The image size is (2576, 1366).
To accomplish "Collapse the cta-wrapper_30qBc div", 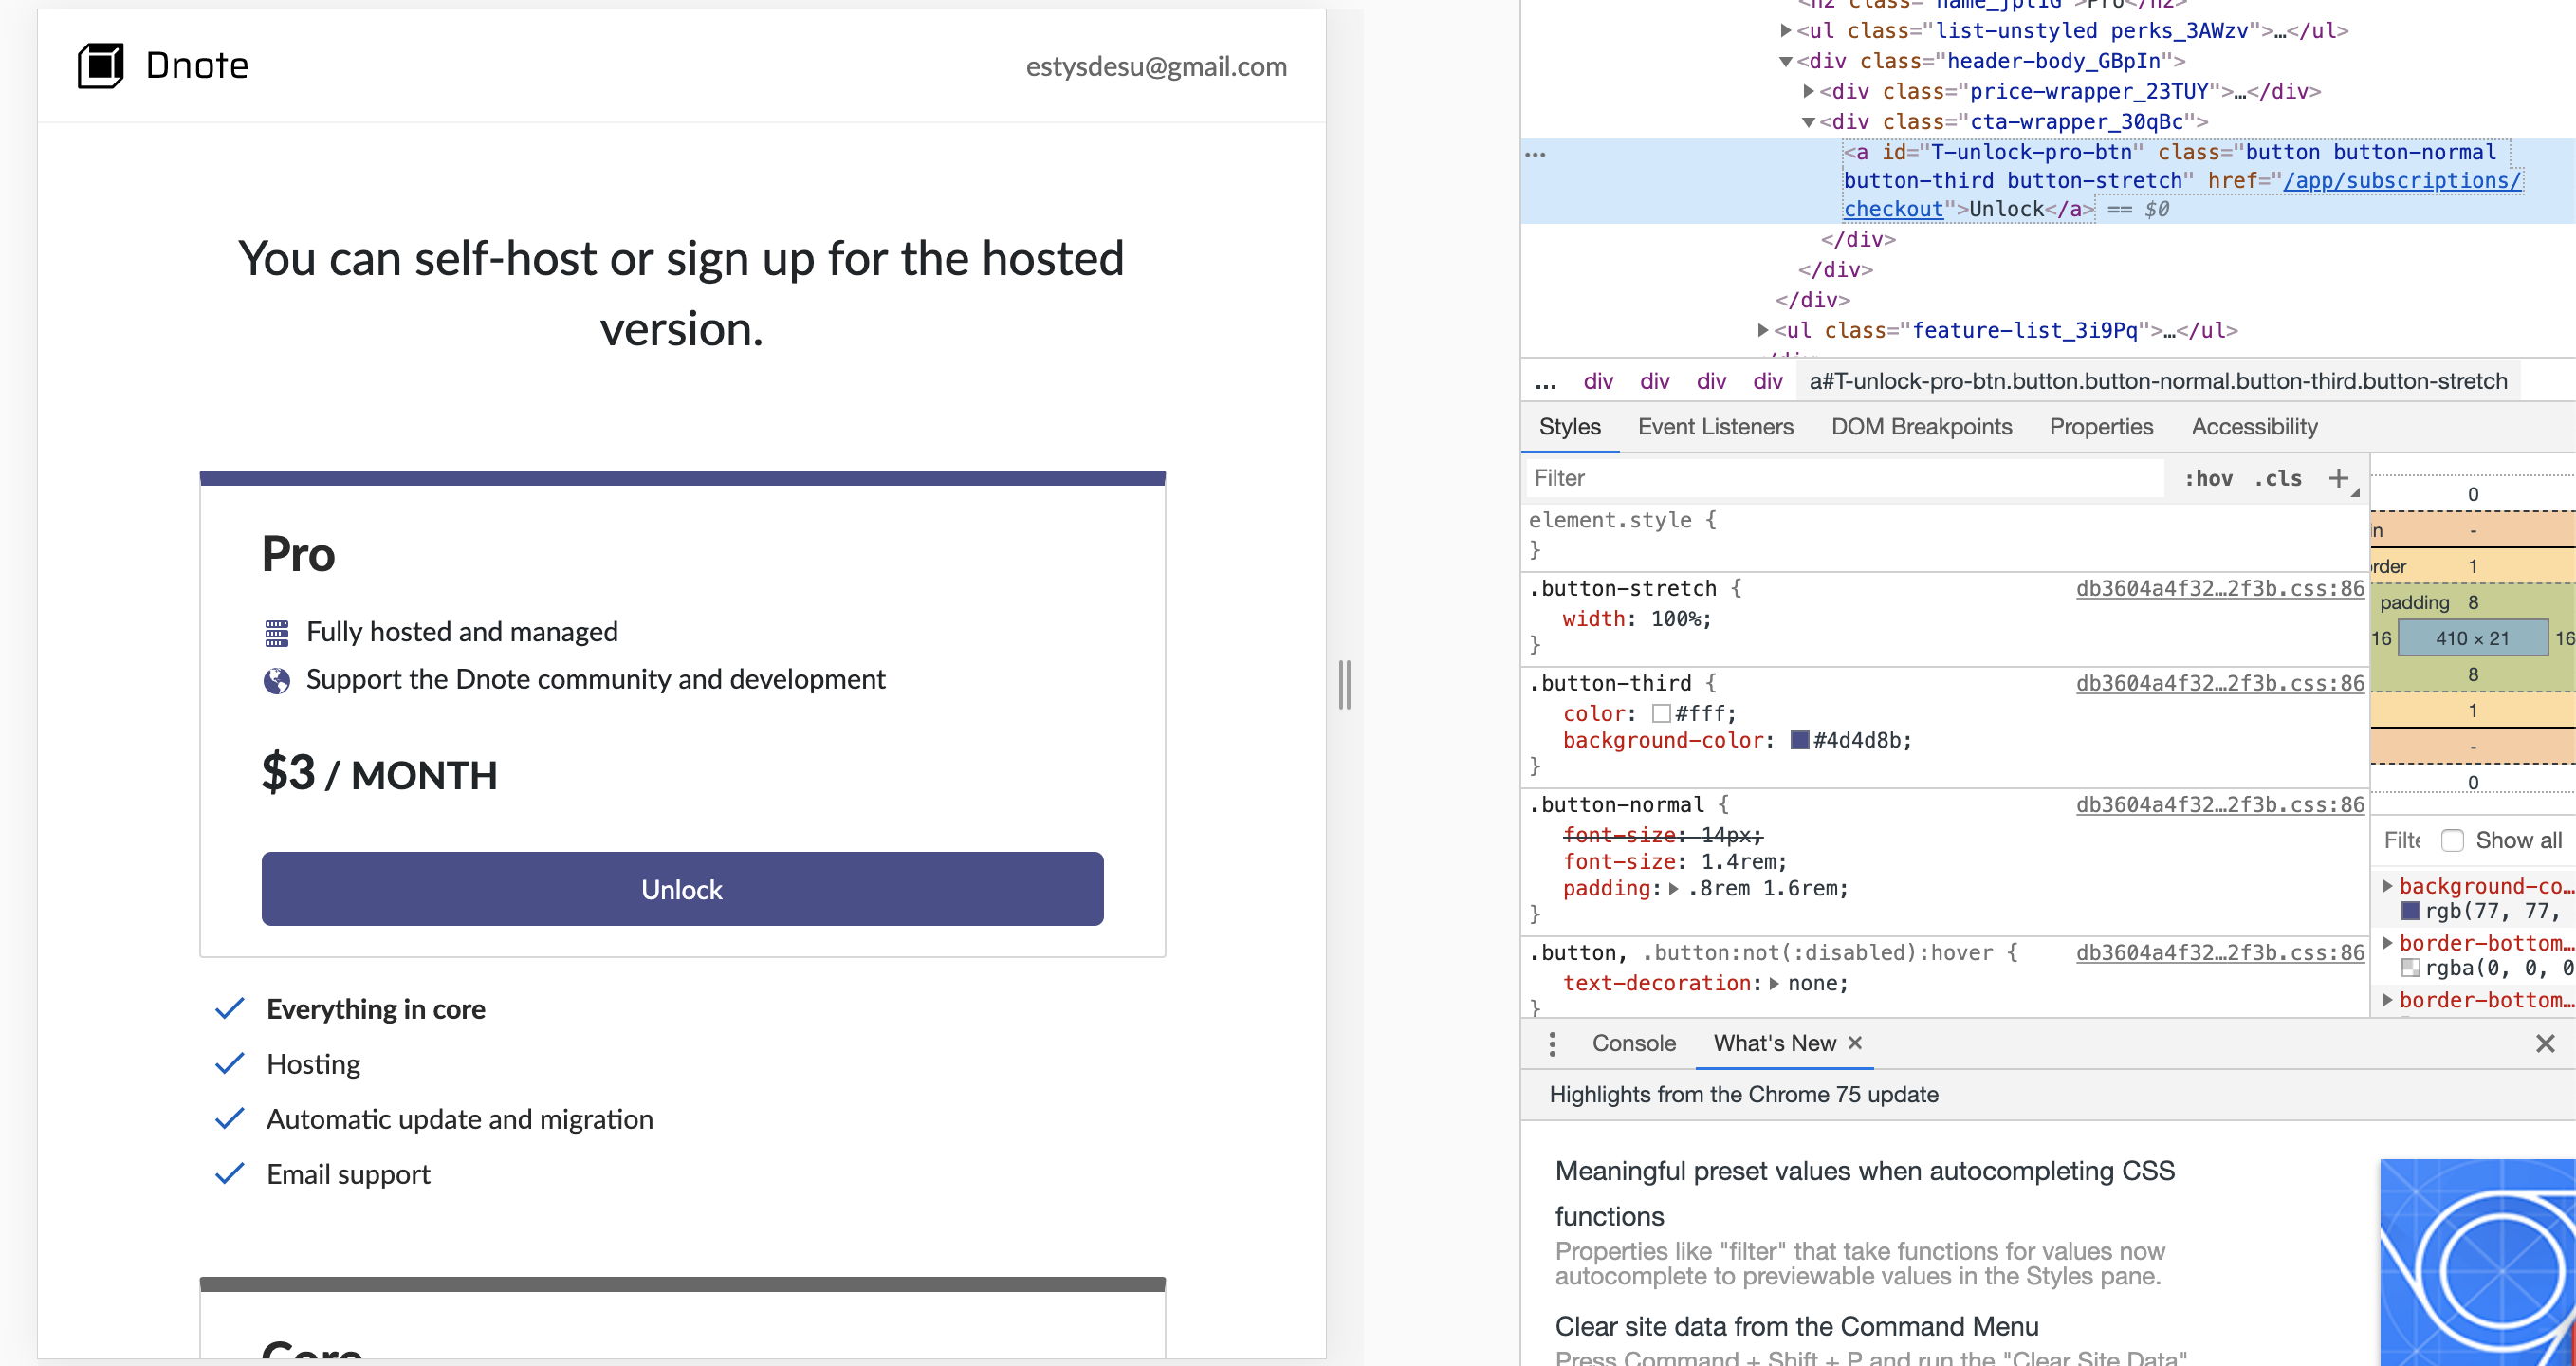I will 1809,122.
